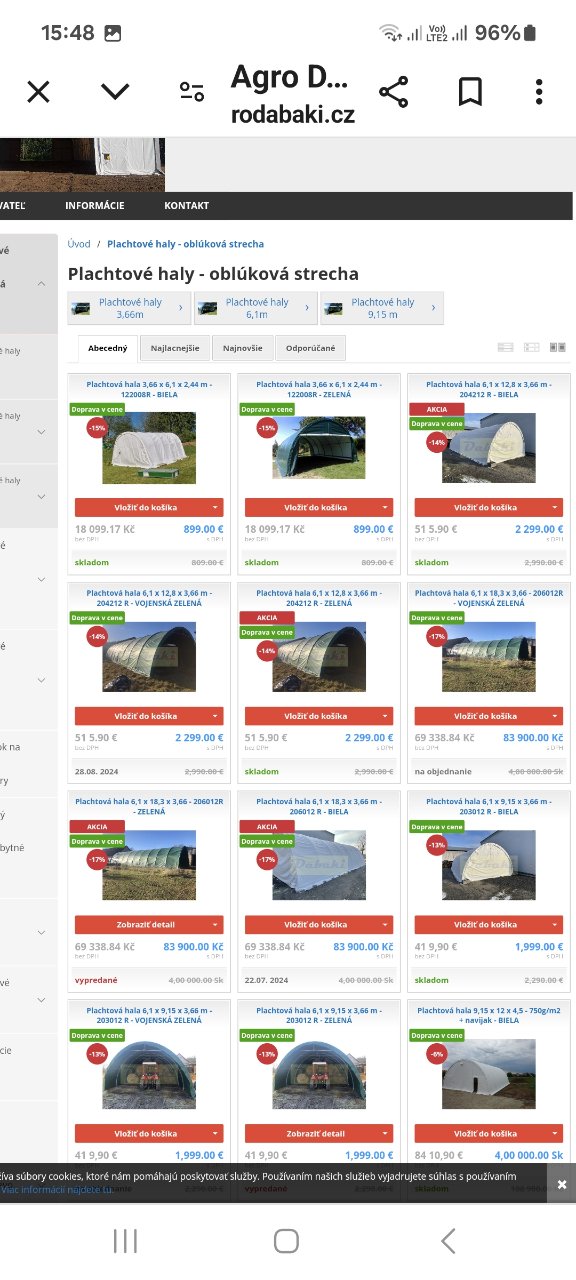
Task: Tap the share icon in browser bar
Action: [394, 92]
